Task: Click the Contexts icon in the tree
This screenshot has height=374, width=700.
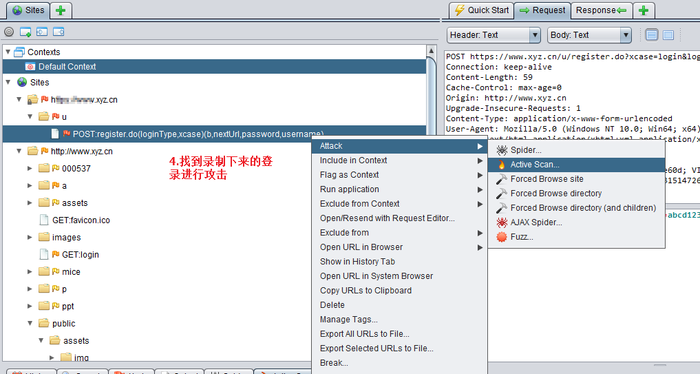Action: [19, 52]
